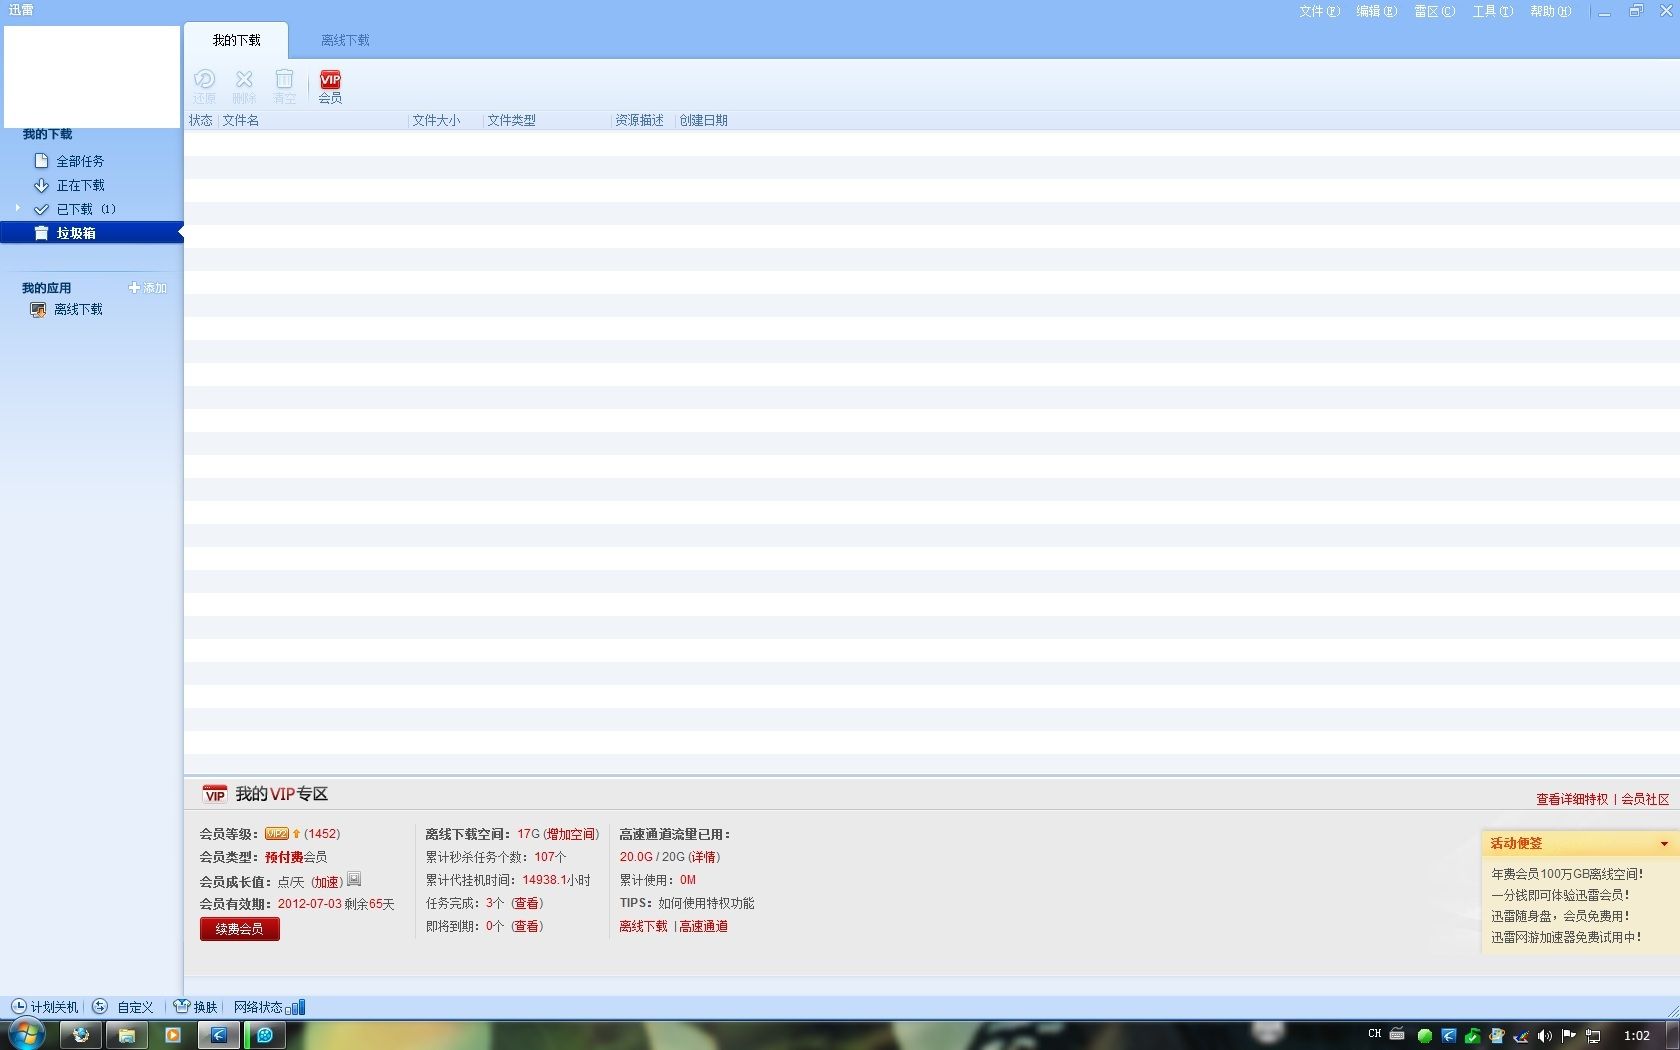The height and width of the screenshot is (1050, 1680).
Task: Switch to the 我的下载 tab
Action: click(x=236, y=40)
